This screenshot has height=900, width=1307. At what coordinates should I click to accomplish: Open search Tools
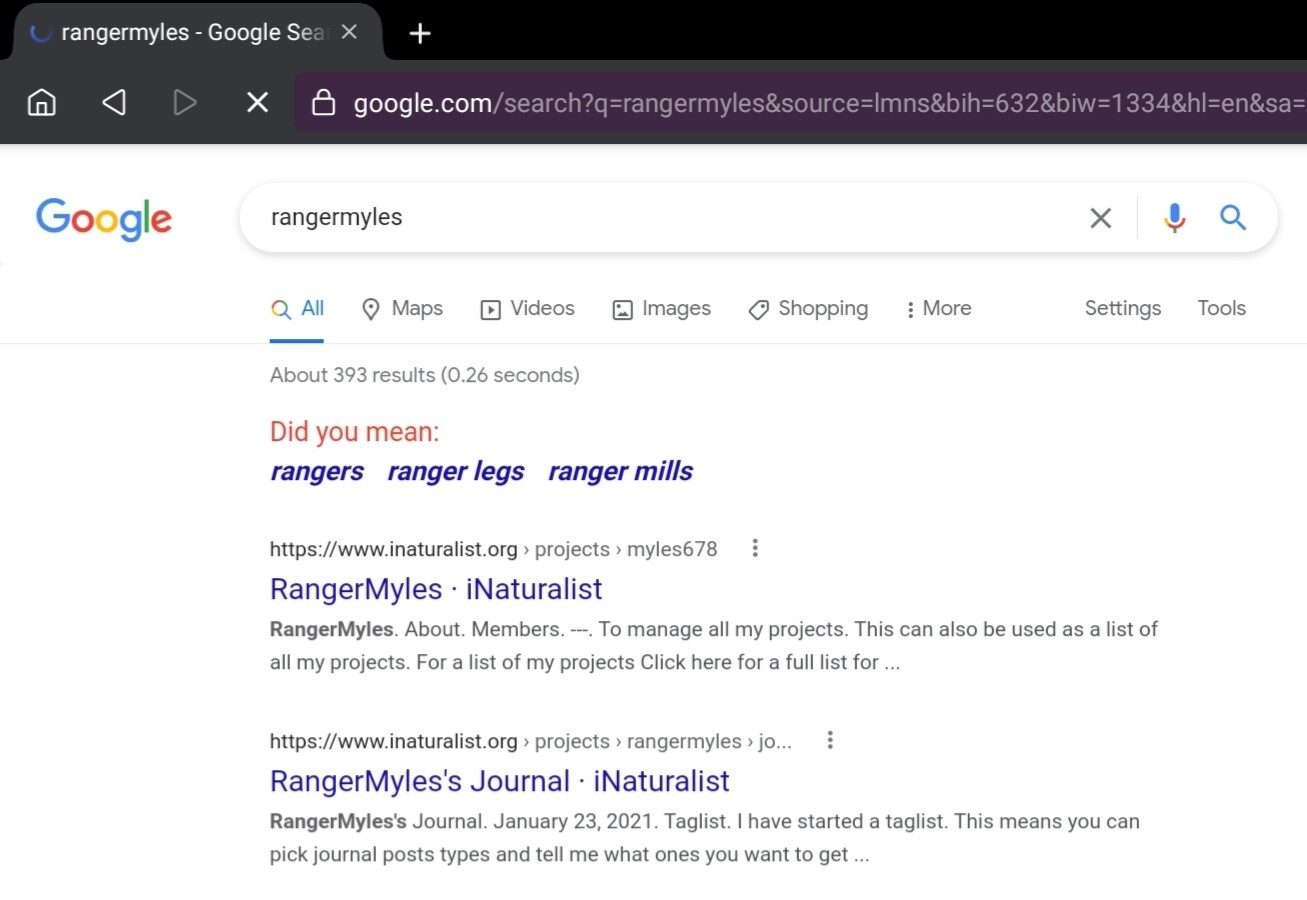click(1222, 308)
